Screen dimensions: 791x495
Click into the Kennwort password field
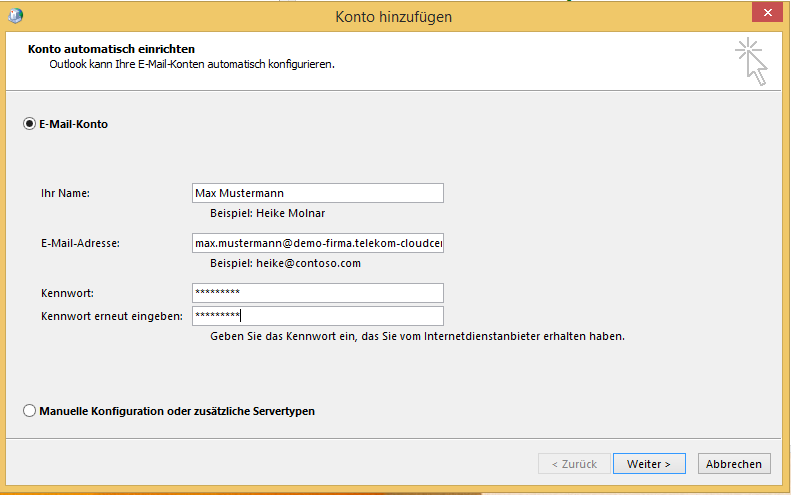[317, 293]
